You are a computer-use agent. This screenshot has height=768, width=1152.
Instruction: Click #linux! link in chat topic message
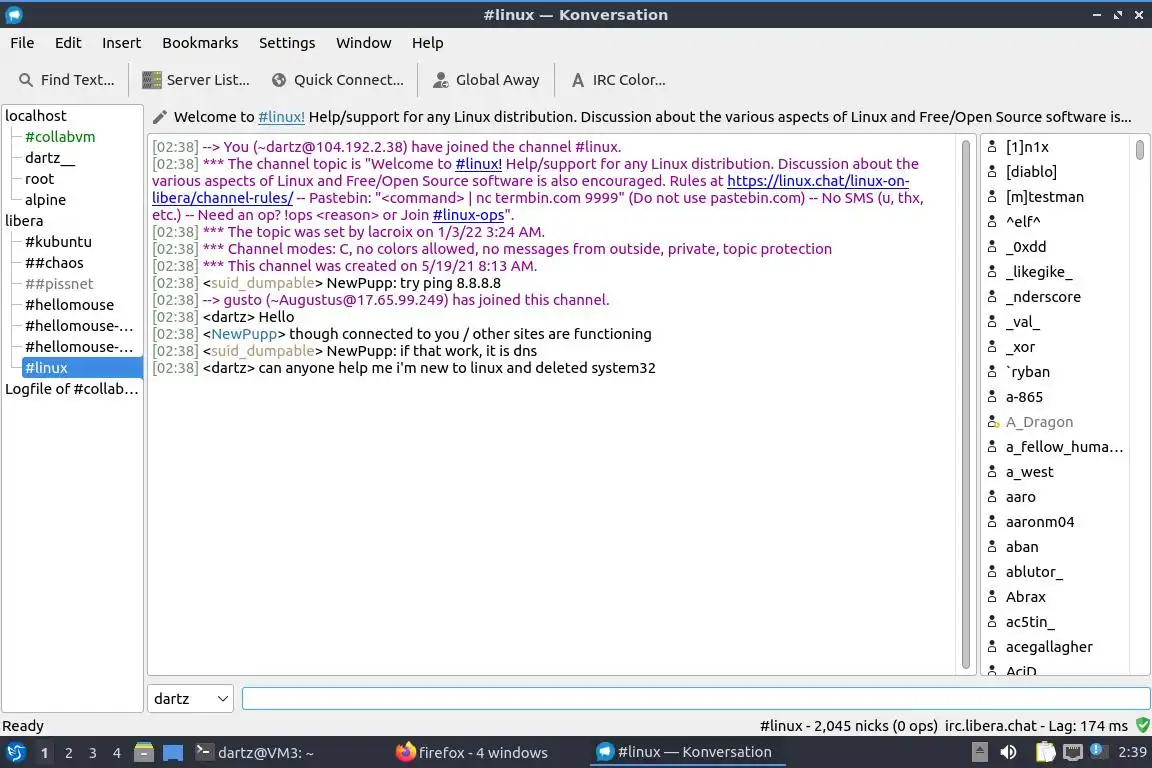(478, 164)
